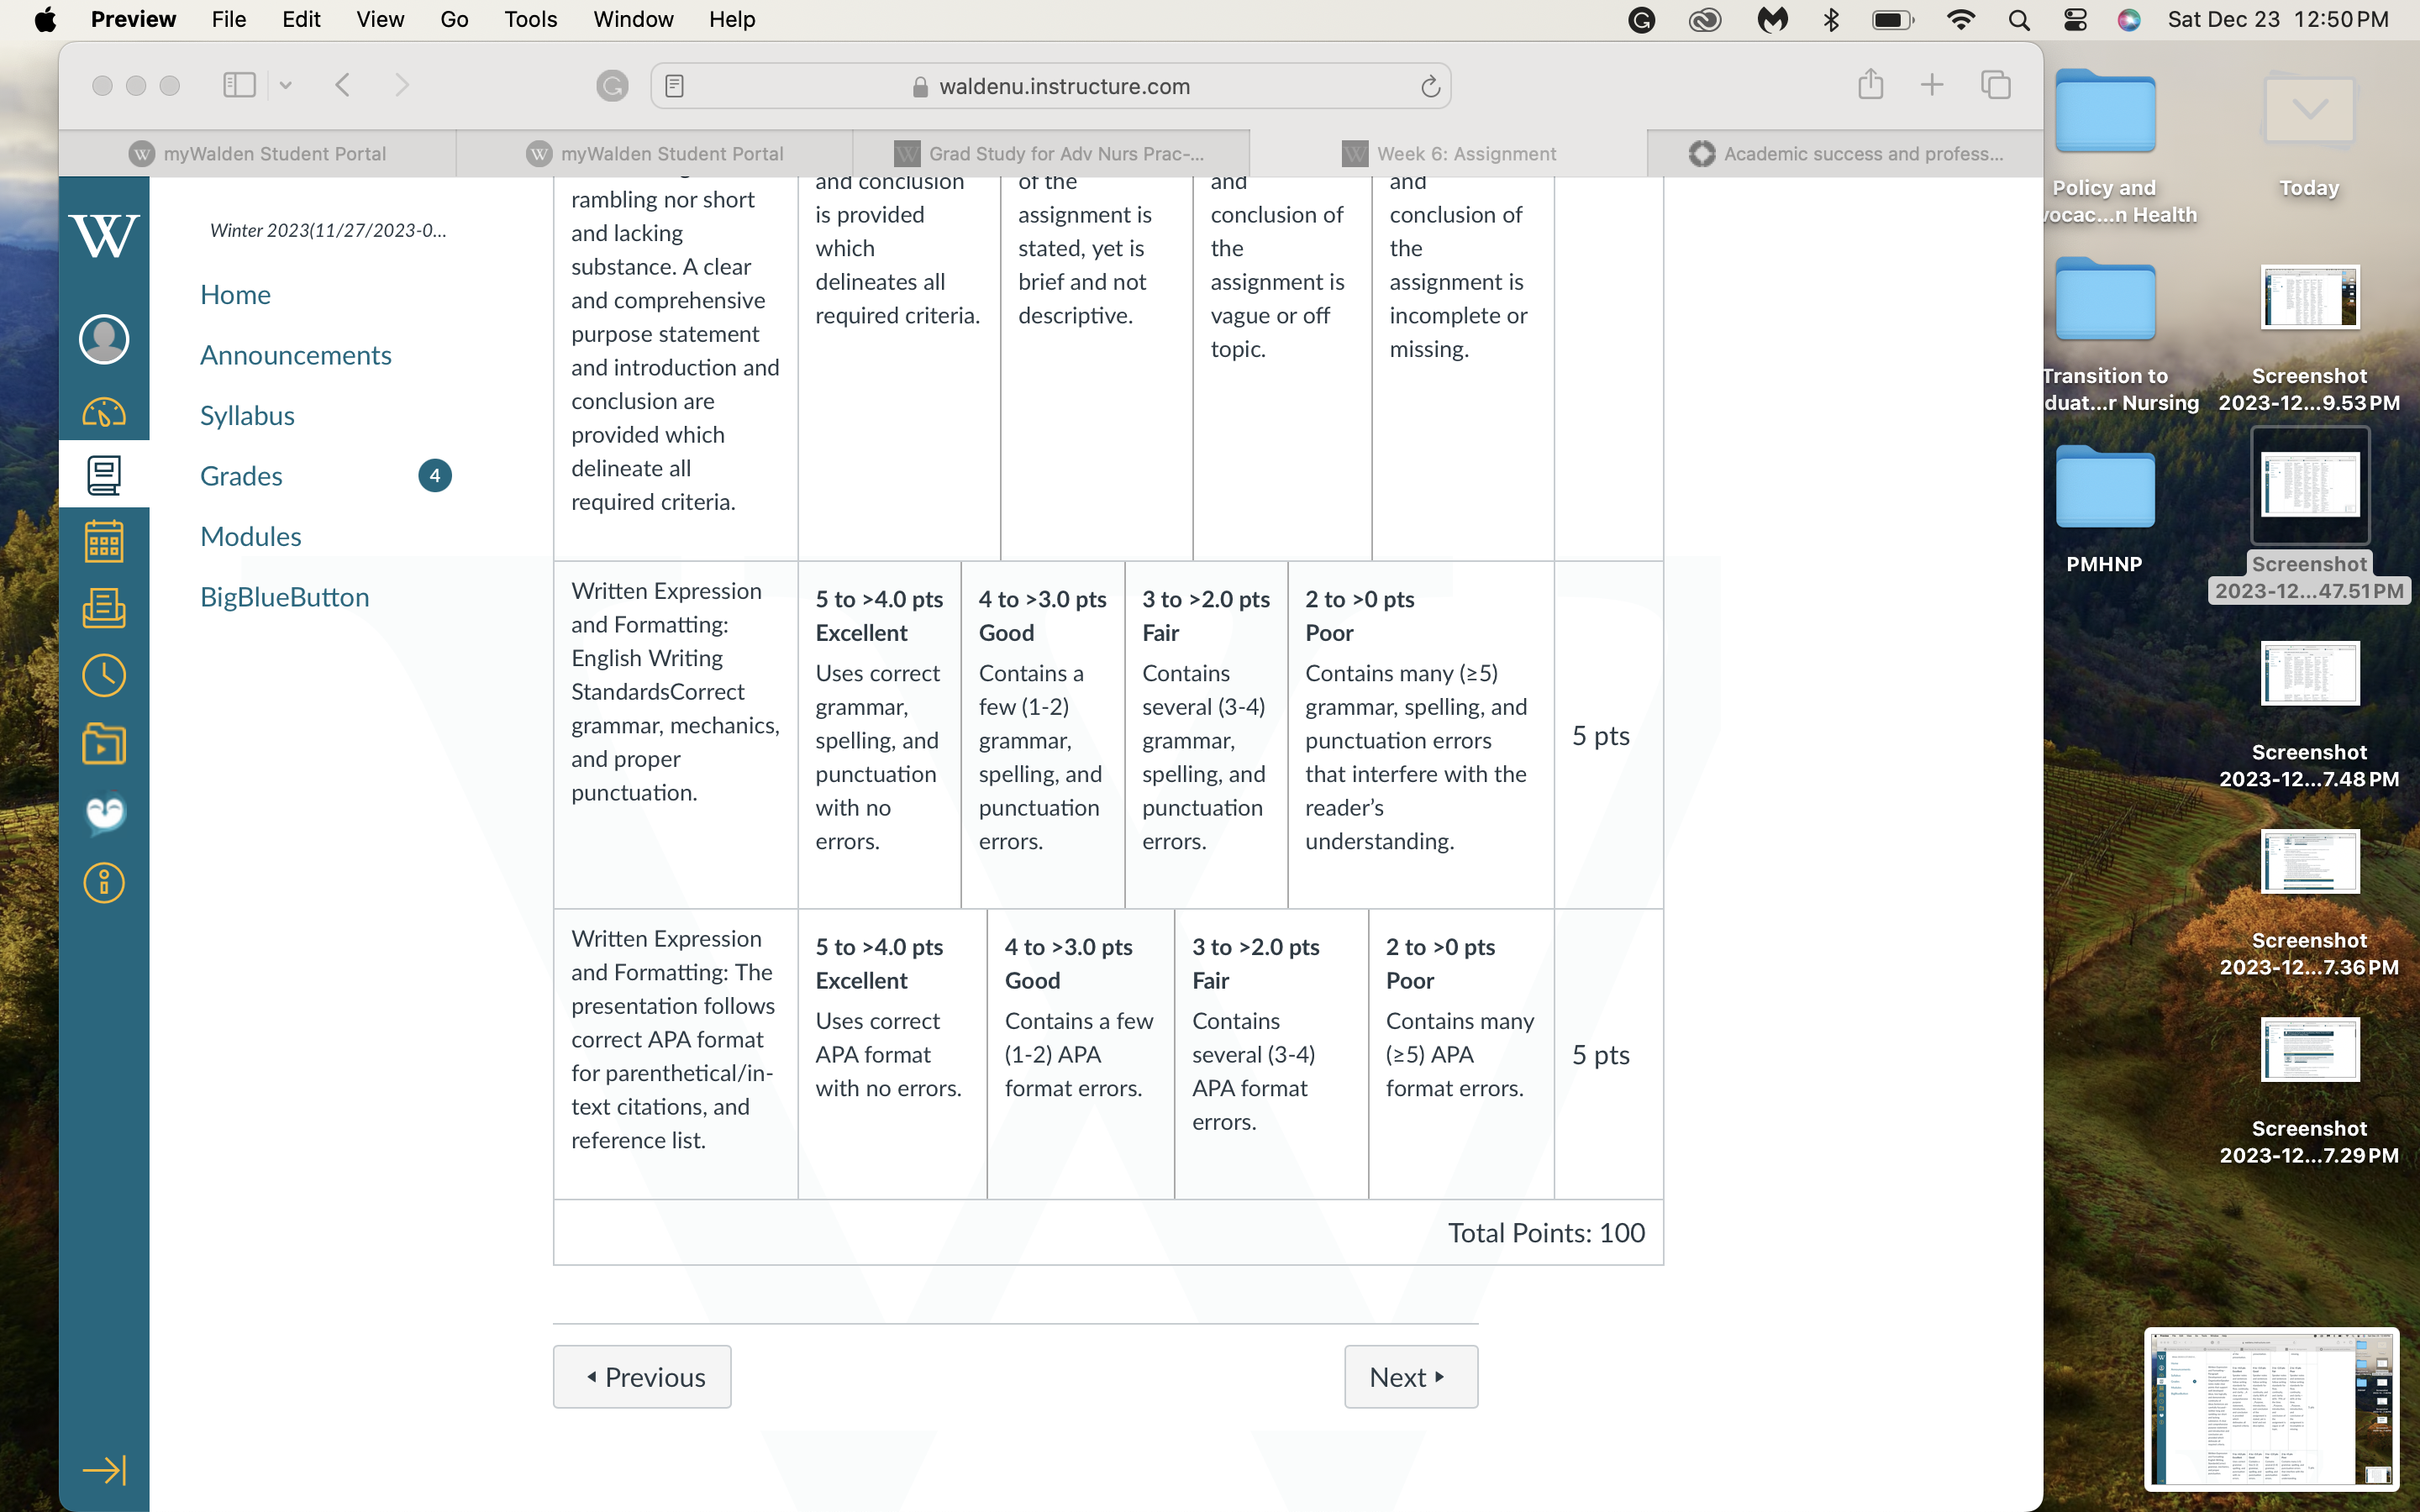Select the Screenshot 2023-12...9.53 PM desktop file
2420x1512 pixels.
tap(2309, 339)
